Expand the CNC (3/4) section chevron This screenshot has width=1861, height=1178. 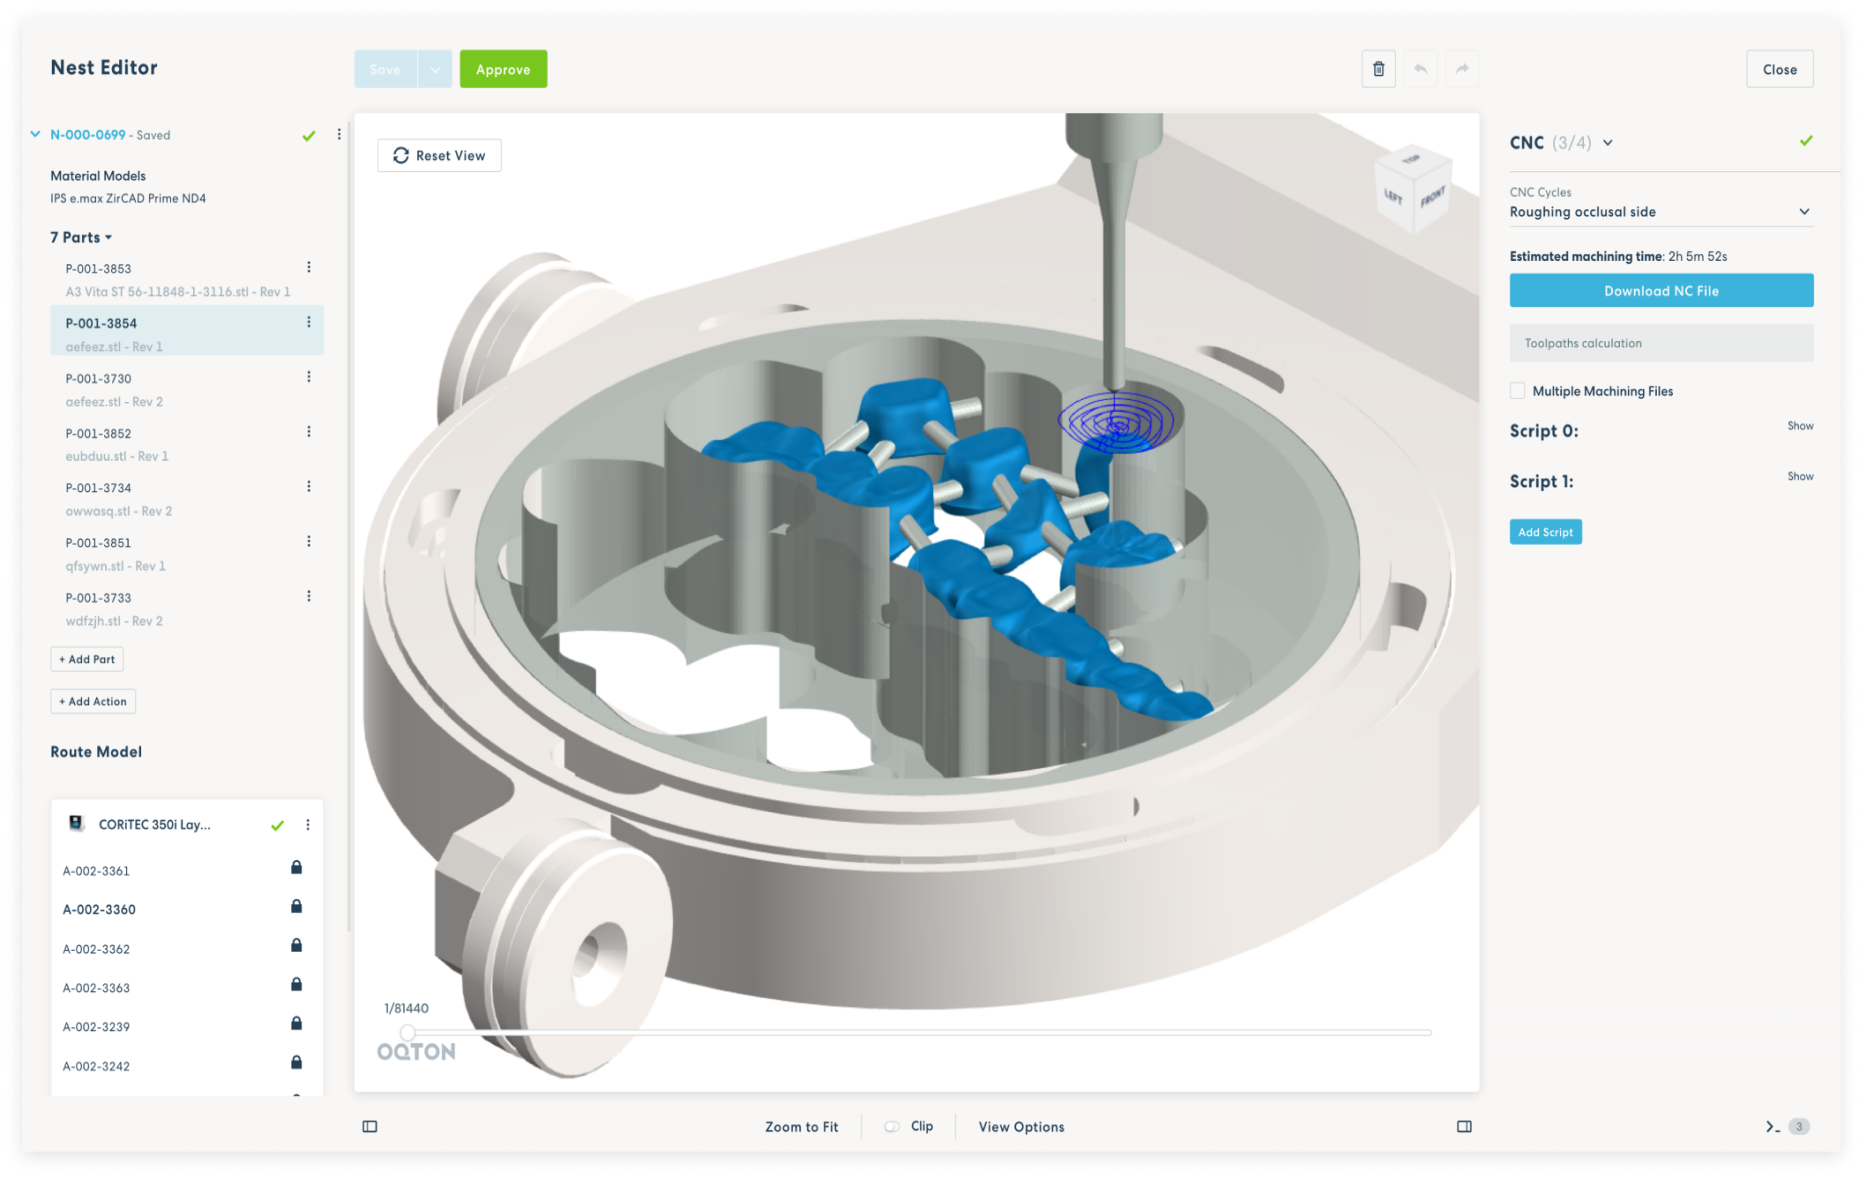(x=1608, y=143)
